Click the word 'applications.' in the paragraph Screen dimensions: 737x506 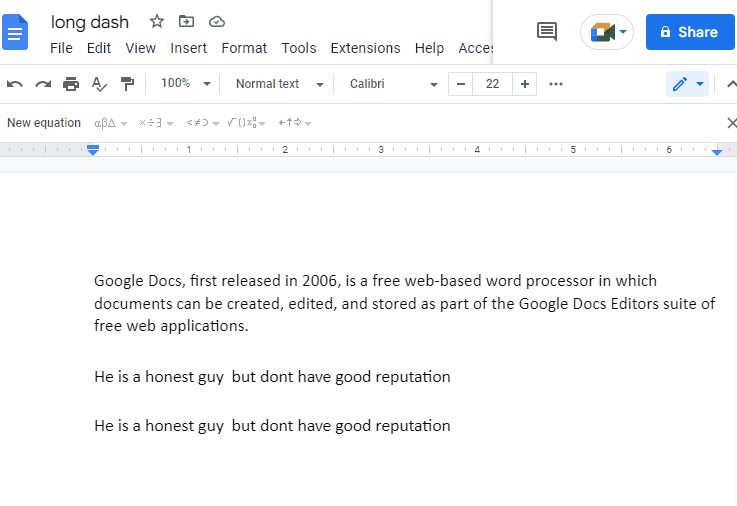204,326
